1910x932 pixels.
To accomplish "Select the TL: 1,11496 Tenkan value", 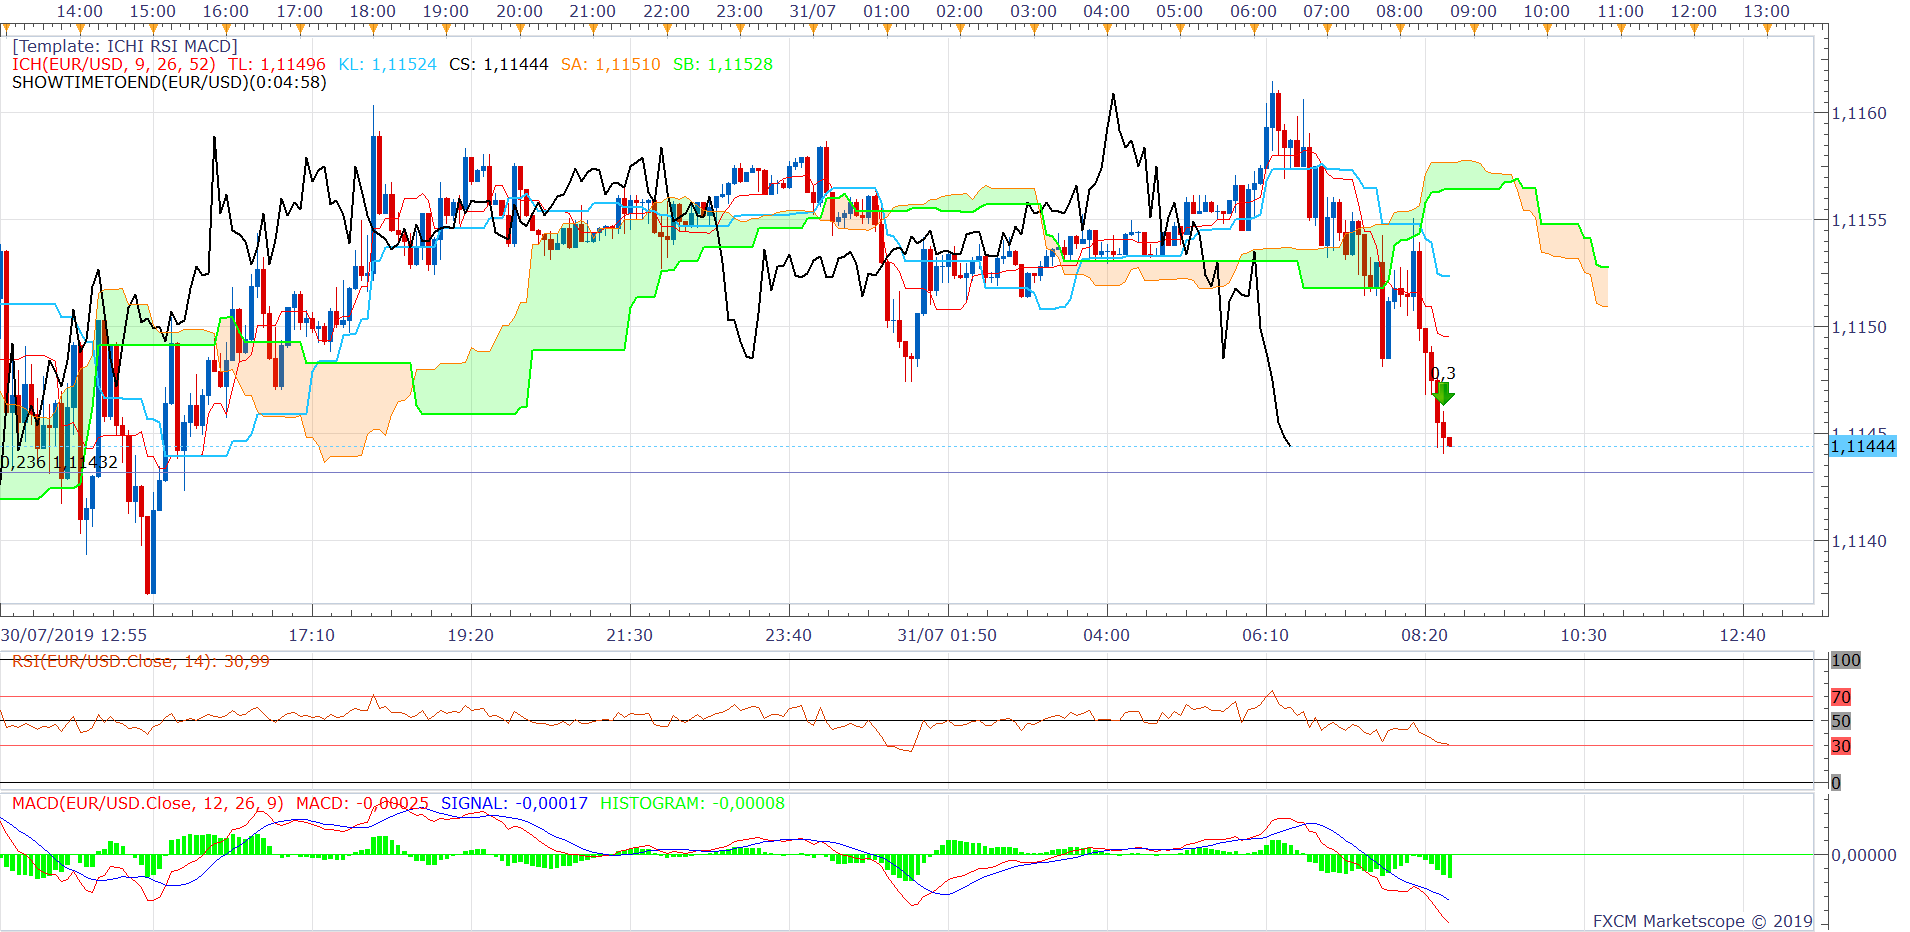I will tap(277, 64).
